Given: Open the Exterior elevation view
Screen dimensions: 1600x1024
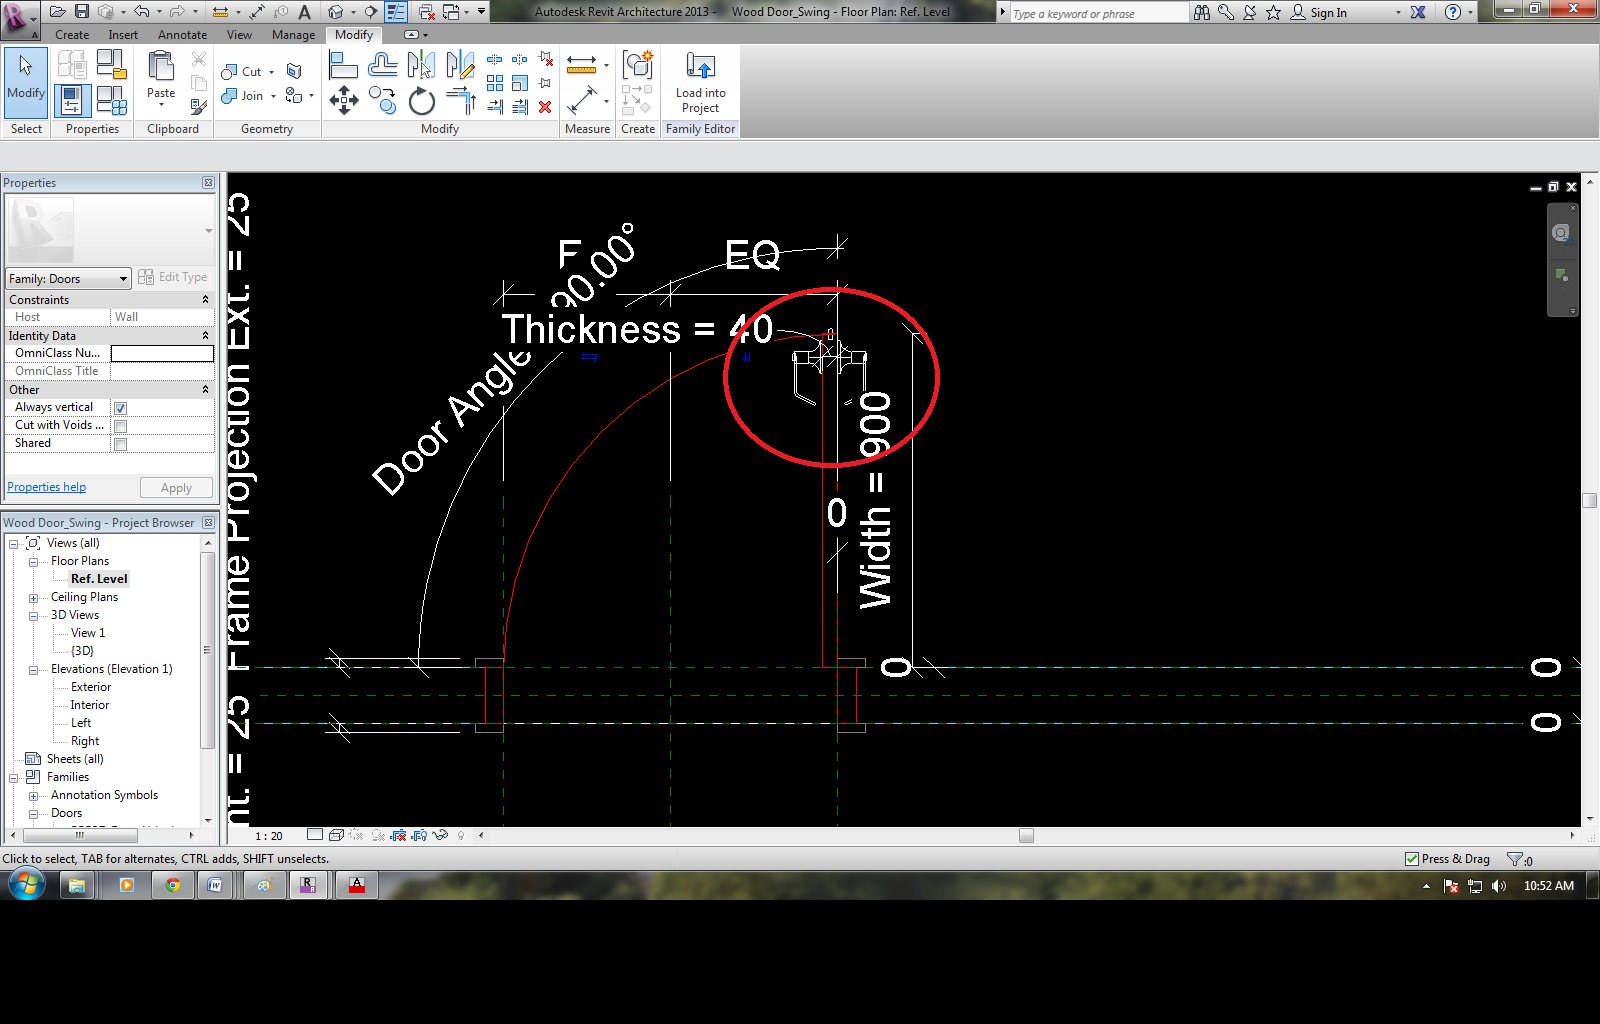Looking at the screenshot, I should point(91,687).
